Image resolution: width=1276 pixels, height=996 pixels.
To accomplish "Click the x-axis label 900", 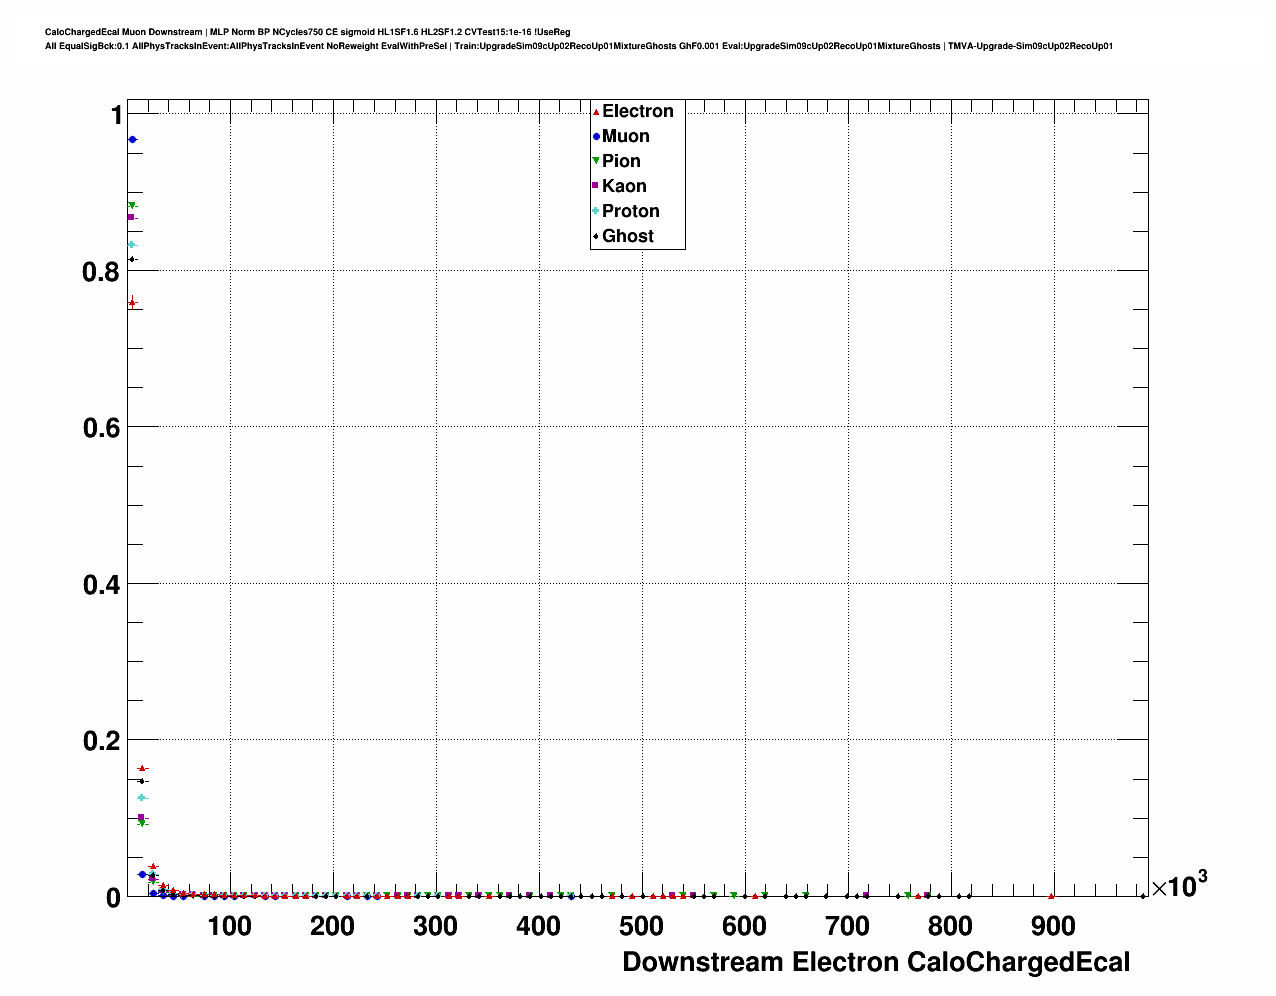I will click(x=1053, y=926).
